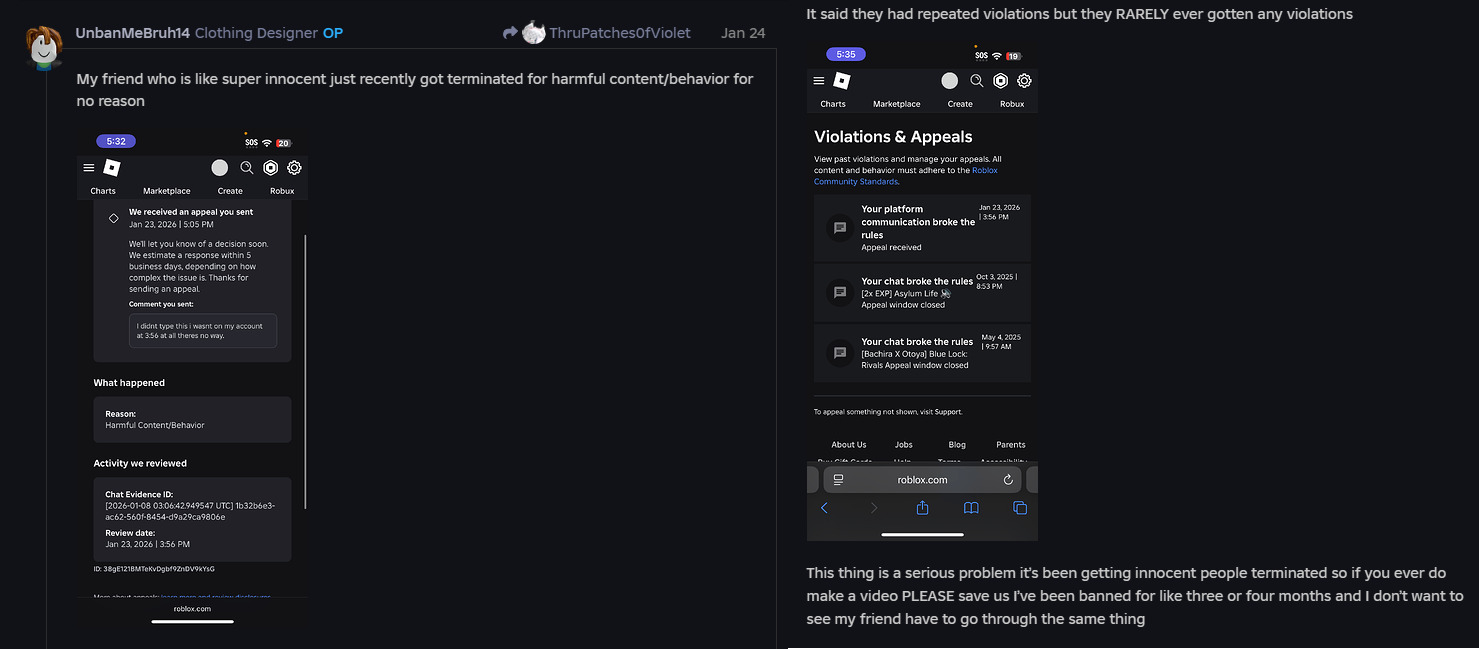Click the reload icon in the roblox.com address bar

click(1008, 480)
